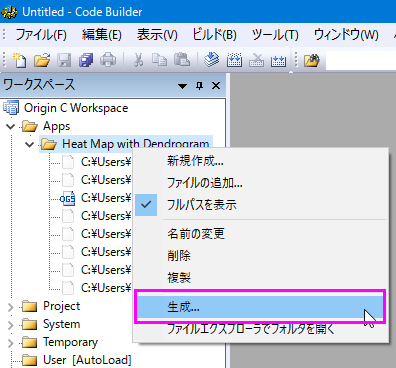Select the Heat Map with Dendrogram folder

click(135, 144)
